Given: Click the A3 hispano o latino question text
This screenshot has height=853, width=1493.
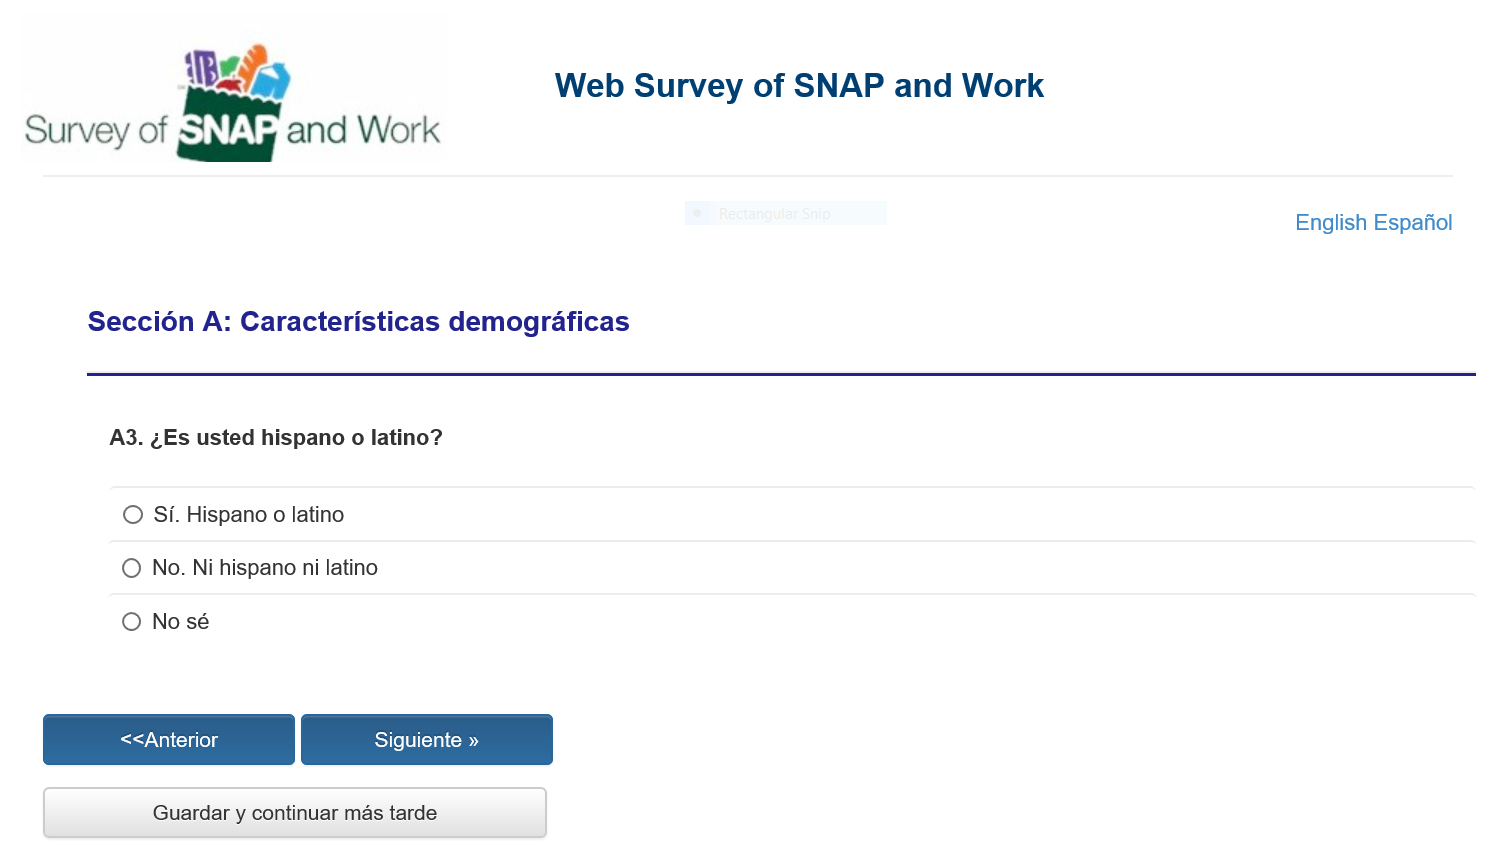Looking at the screenshot, I should (276, 438).
